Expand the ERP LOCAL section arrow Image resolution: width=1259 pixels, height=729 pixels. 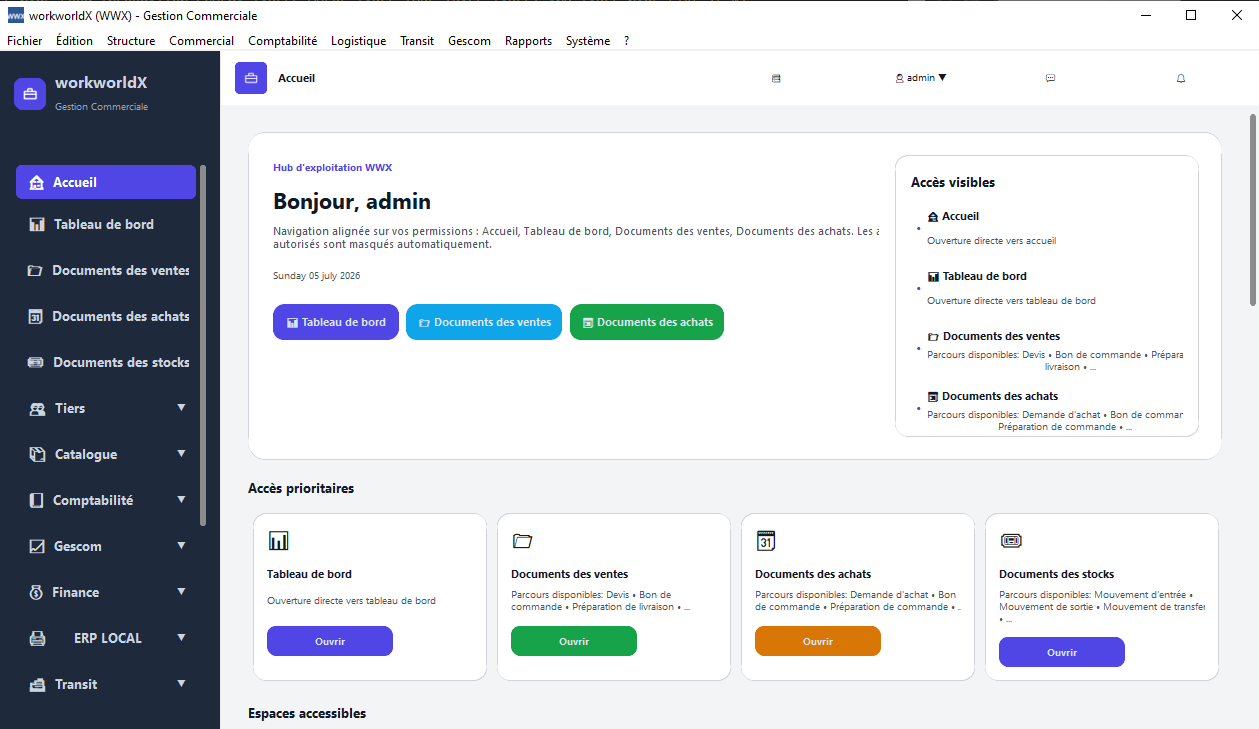181,638
